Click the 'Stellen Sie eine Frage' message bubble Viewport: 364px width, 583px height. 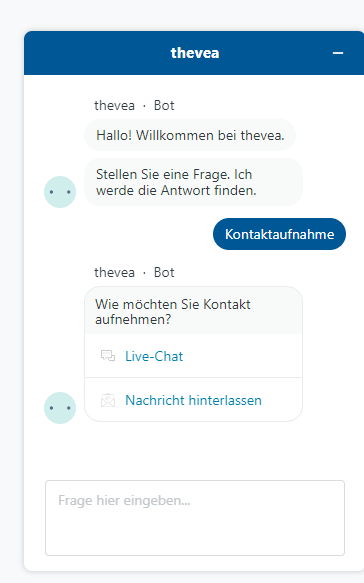point(193,182)
